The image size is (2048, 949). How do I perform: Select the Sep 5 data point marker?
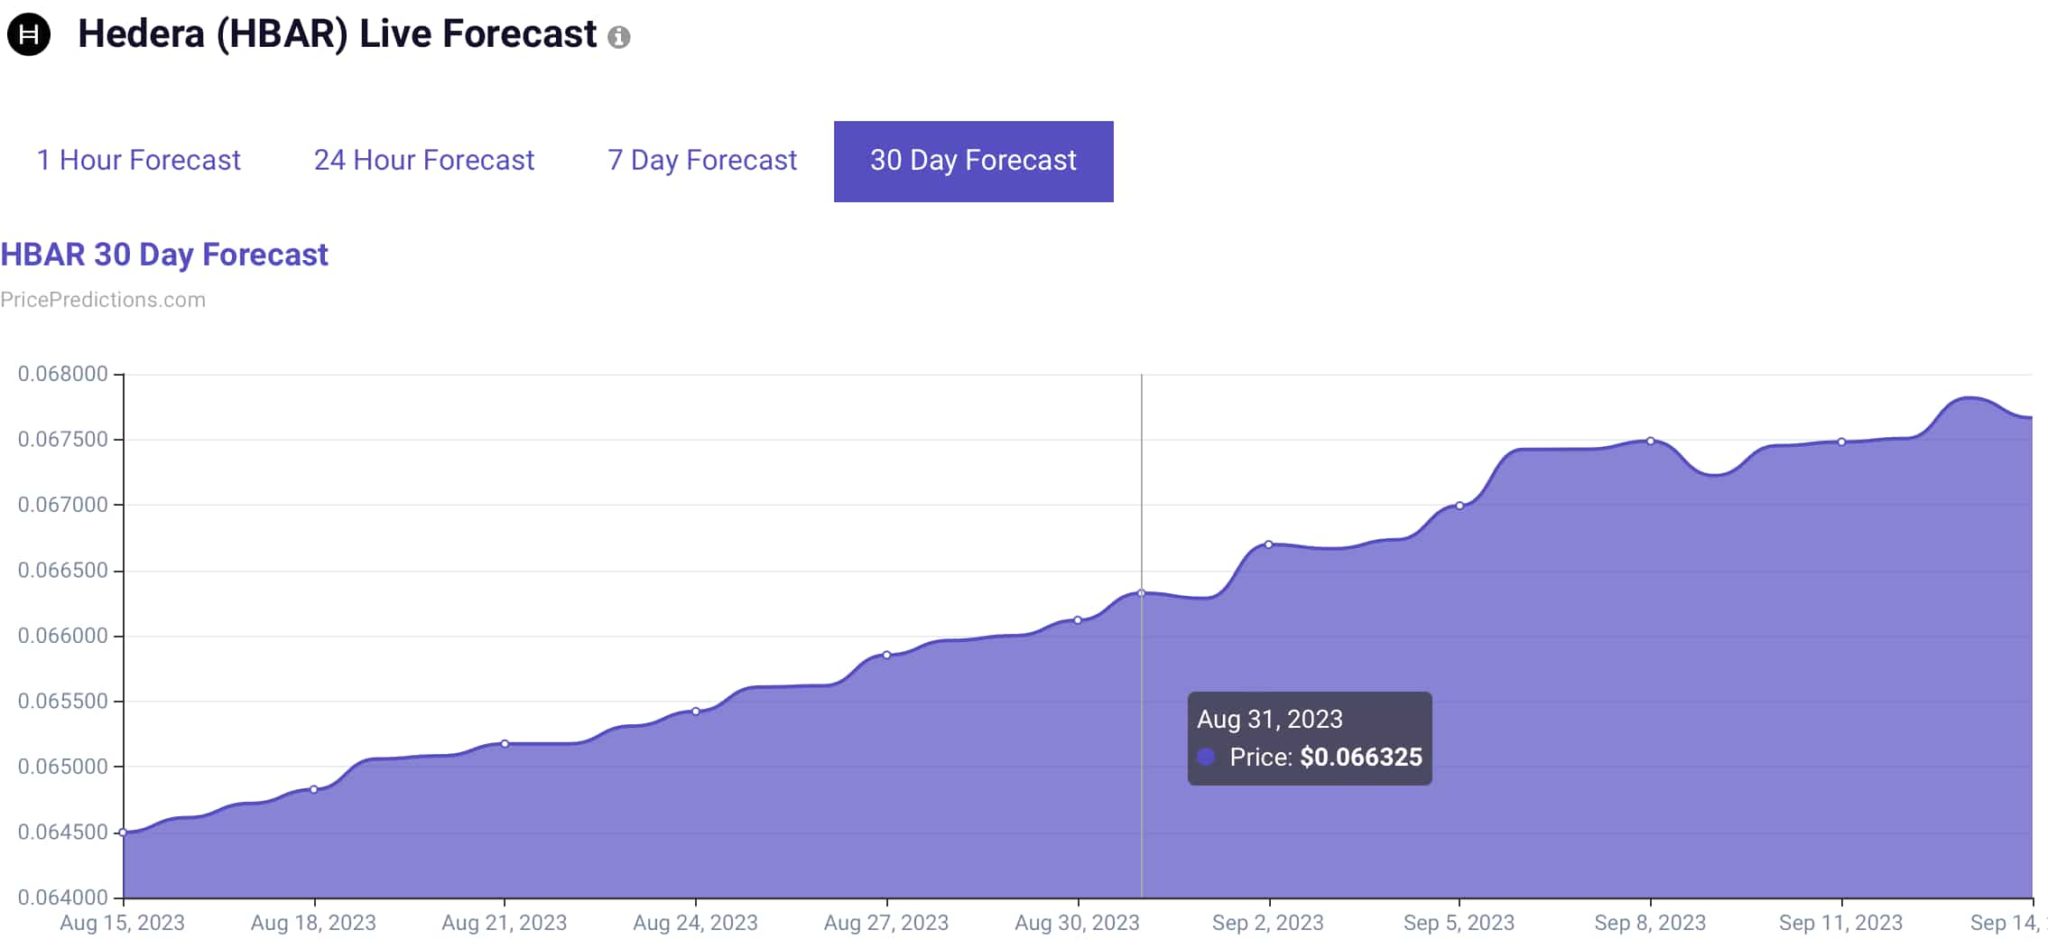pos(1460,505)
